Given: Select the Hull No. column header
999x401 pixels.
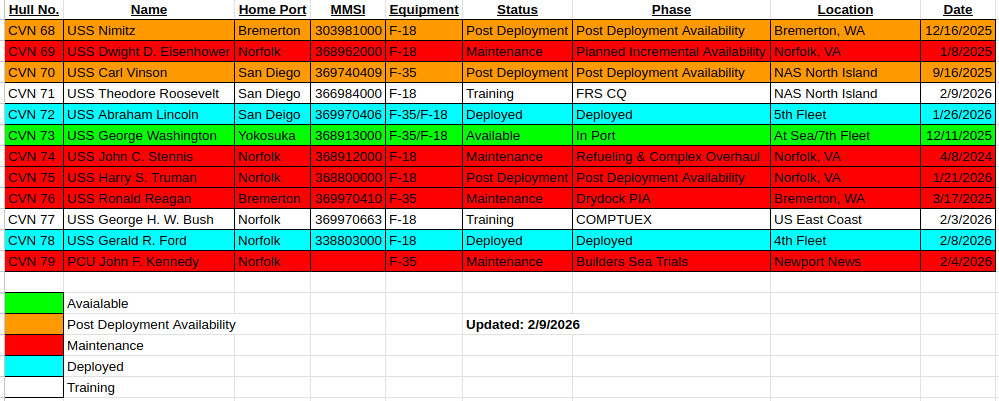Looking at the screenshot, I should tap(34, 10).
